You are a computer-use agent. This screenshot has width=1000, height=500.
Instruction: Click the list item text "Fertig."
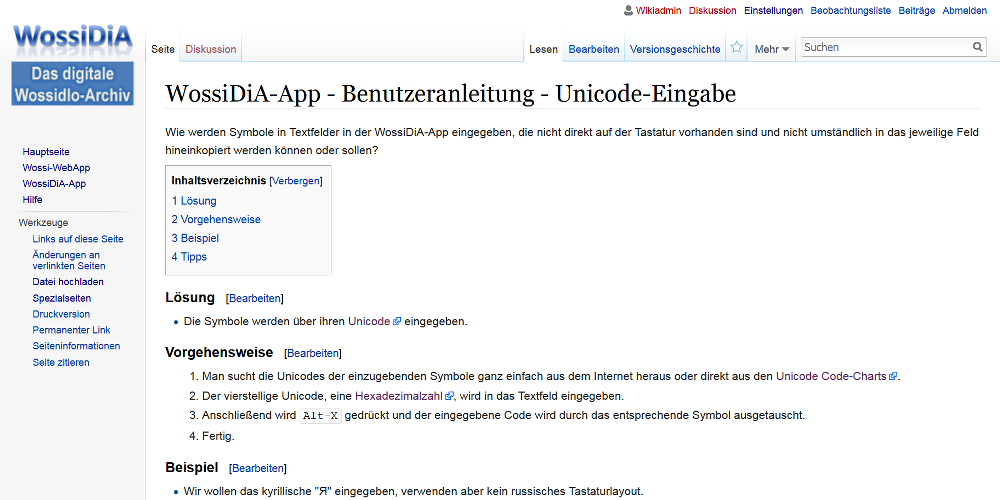(x=219, y=436)
